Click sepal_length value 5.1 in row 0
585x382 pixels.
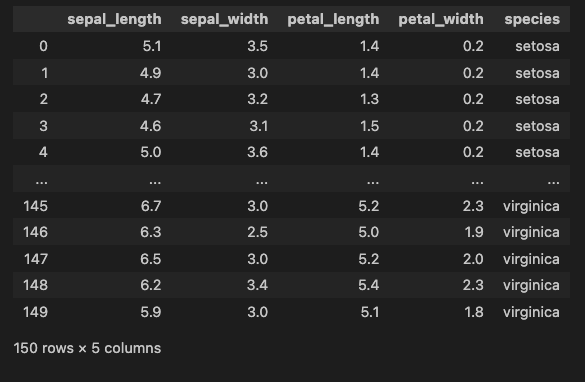(x=152, y=46)
